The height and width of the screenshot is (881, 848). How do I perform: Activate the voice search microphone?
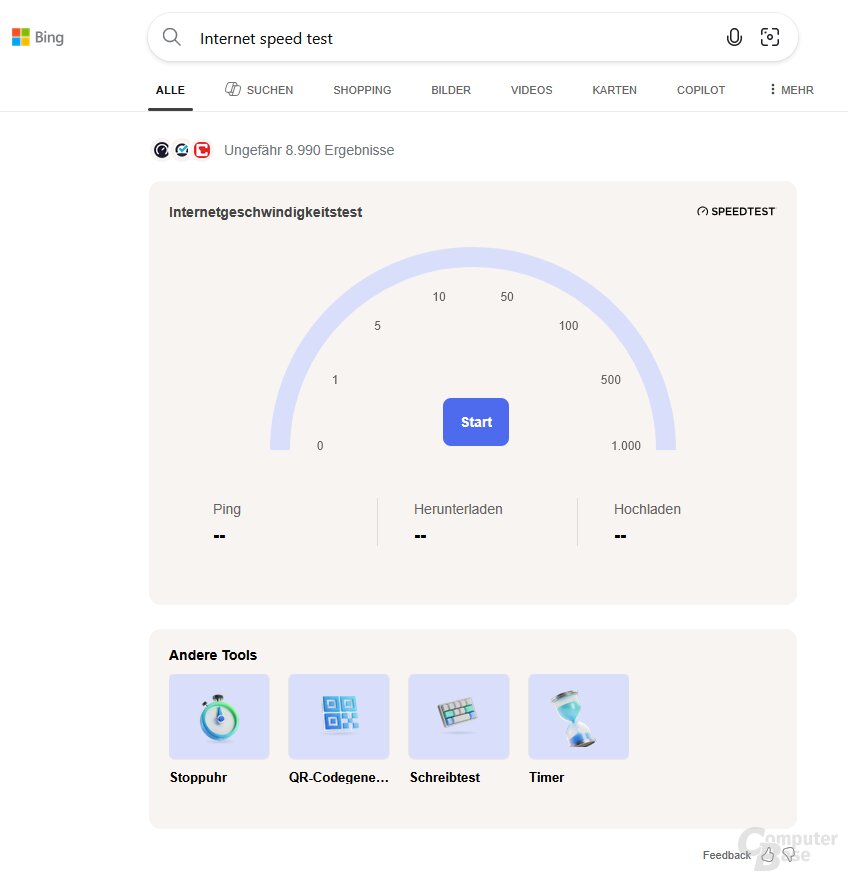tap(734, 36)
